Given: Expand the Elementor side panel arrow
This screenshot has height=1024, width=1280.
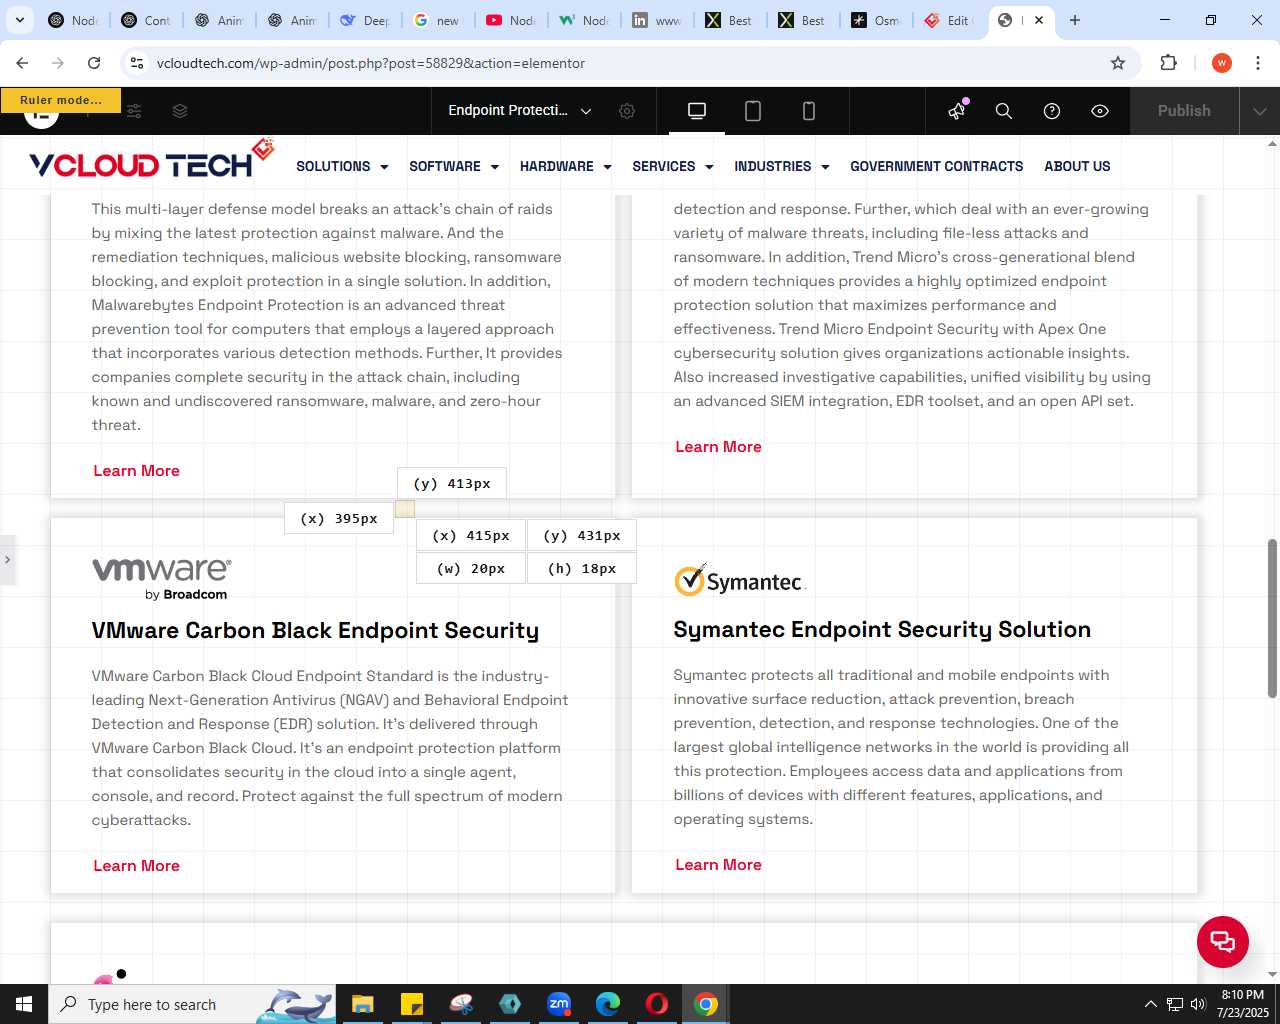Looking at the screenshot, I should pos(7,560).
